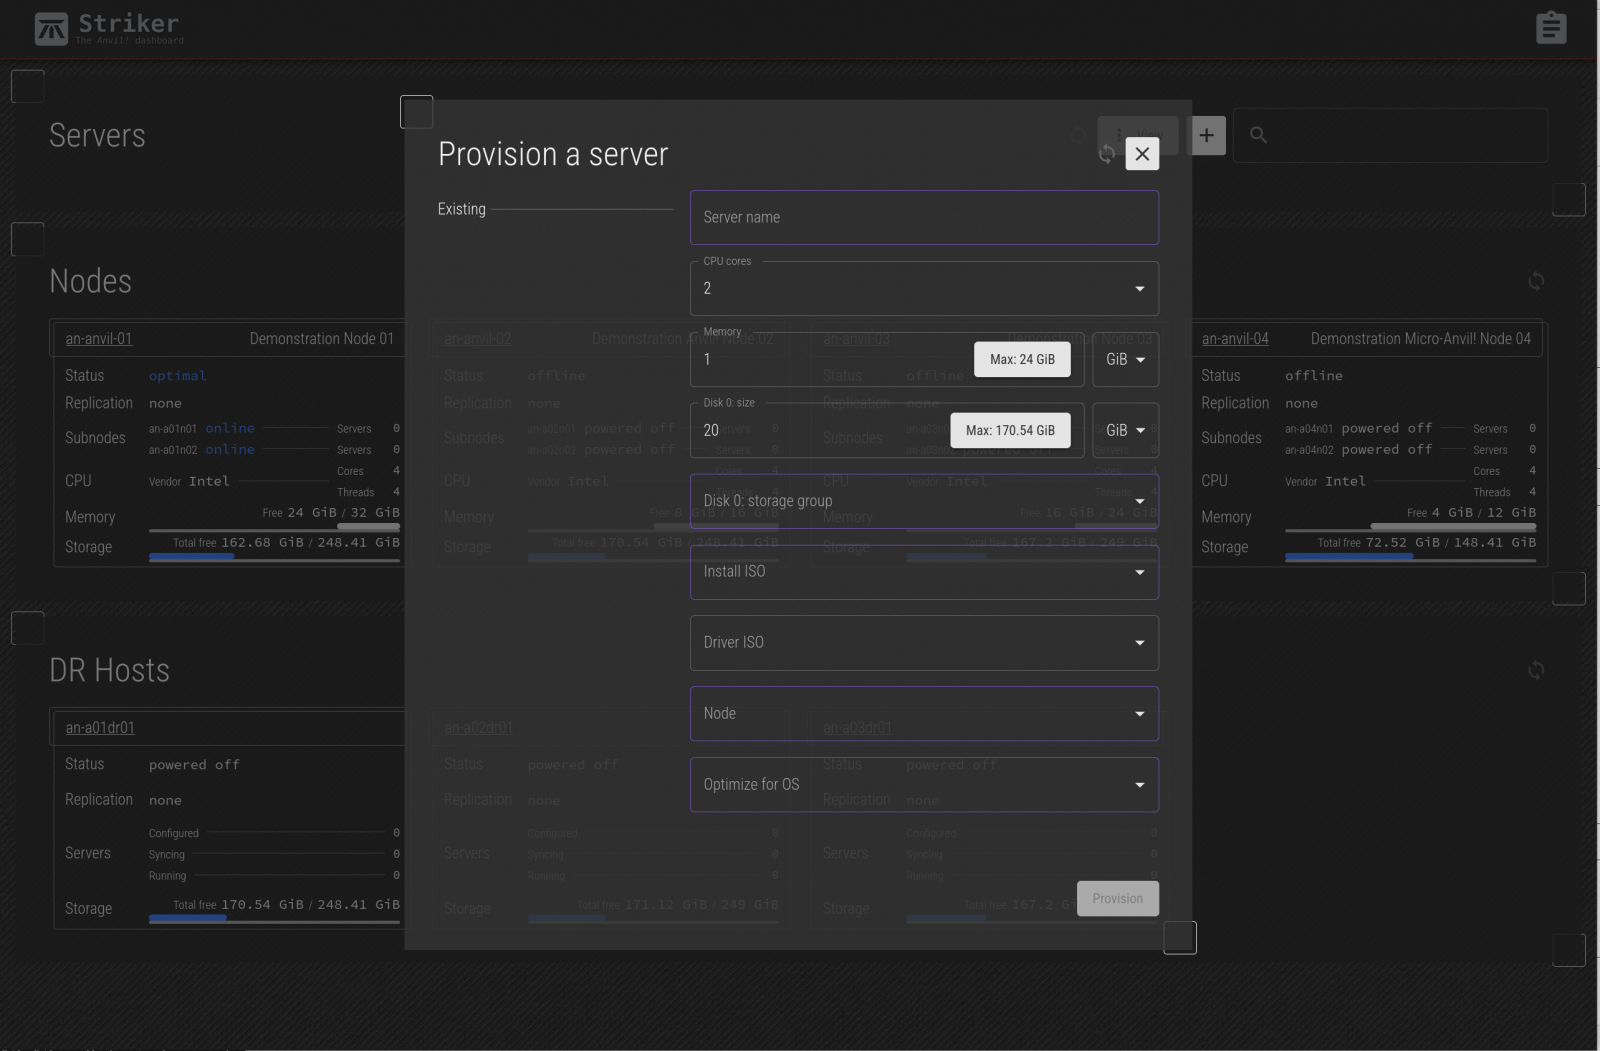Open the Optimize for OS dropdown
Image resolution: width=1600 pixels, height=1051 pixels.
[924, 785]
